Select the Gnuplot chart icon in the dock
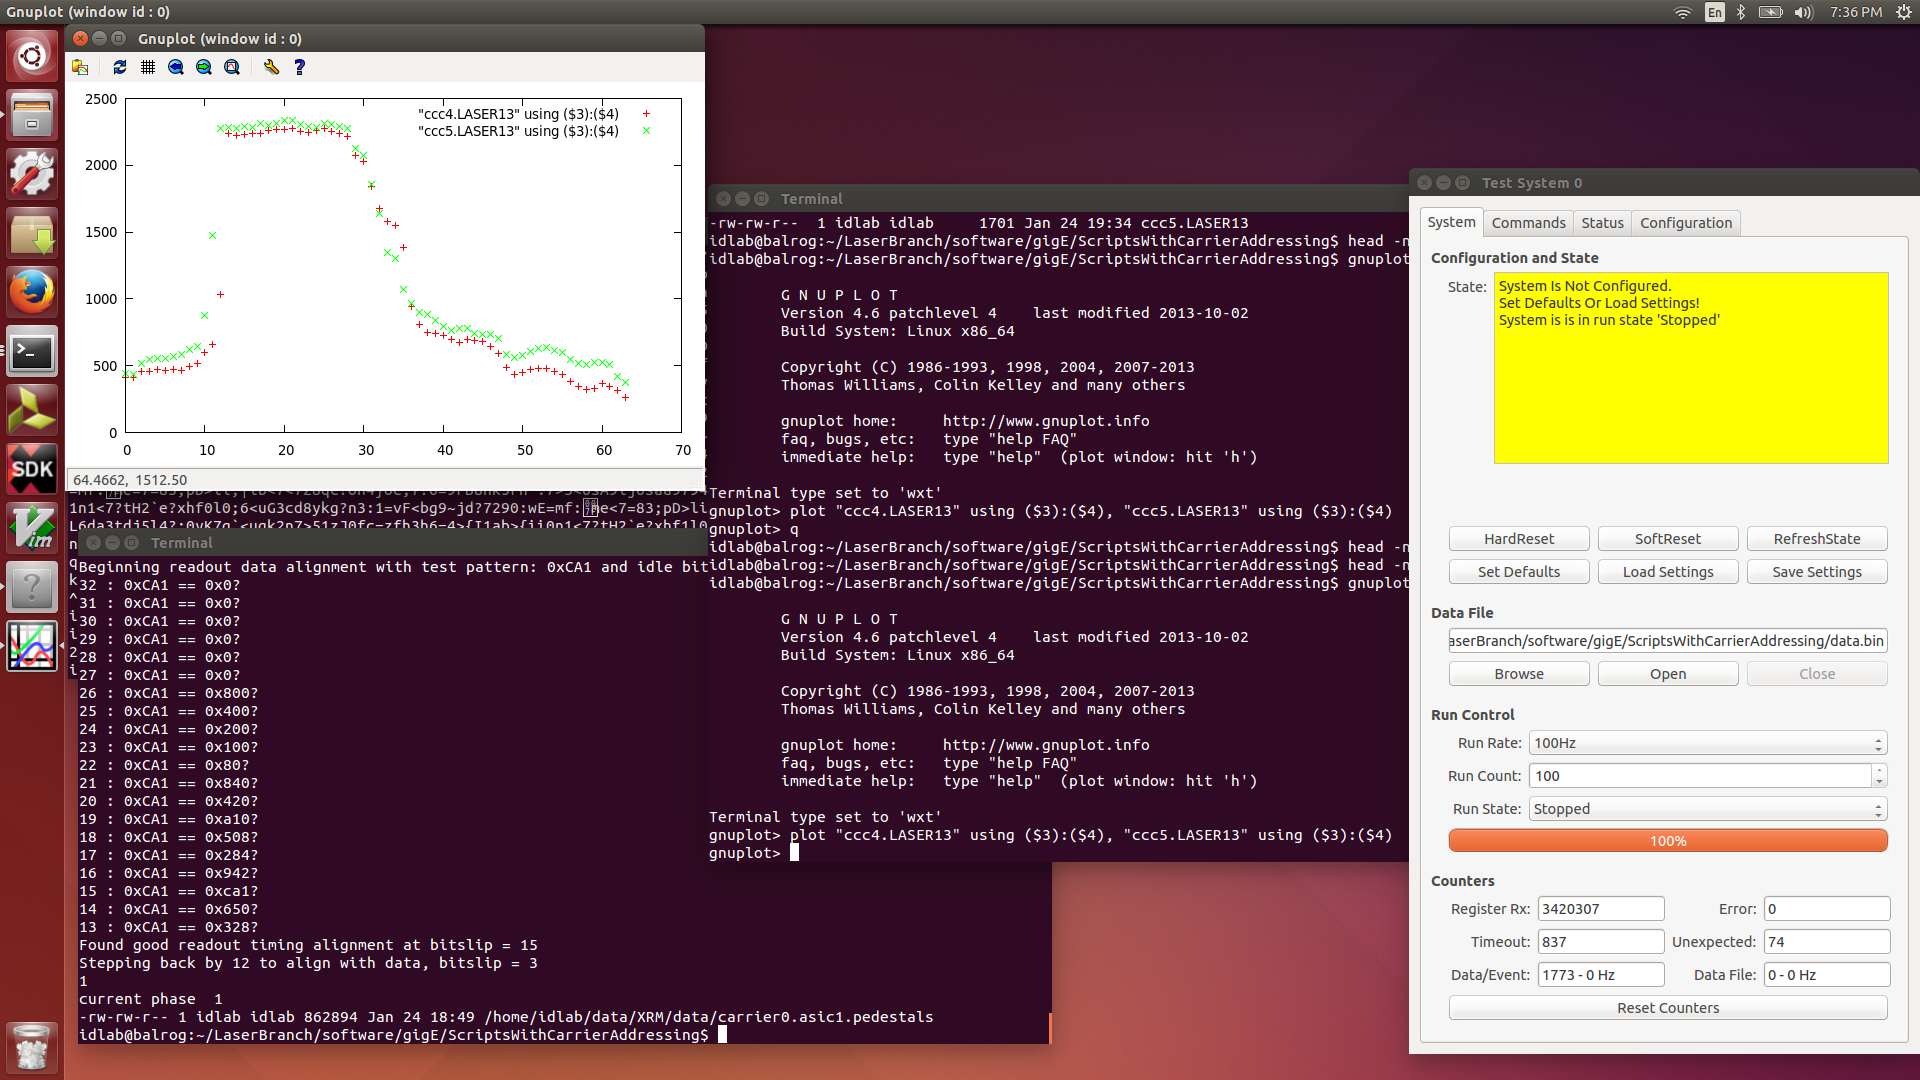This screenshot has height=1080, width=1920. [32, 646]
